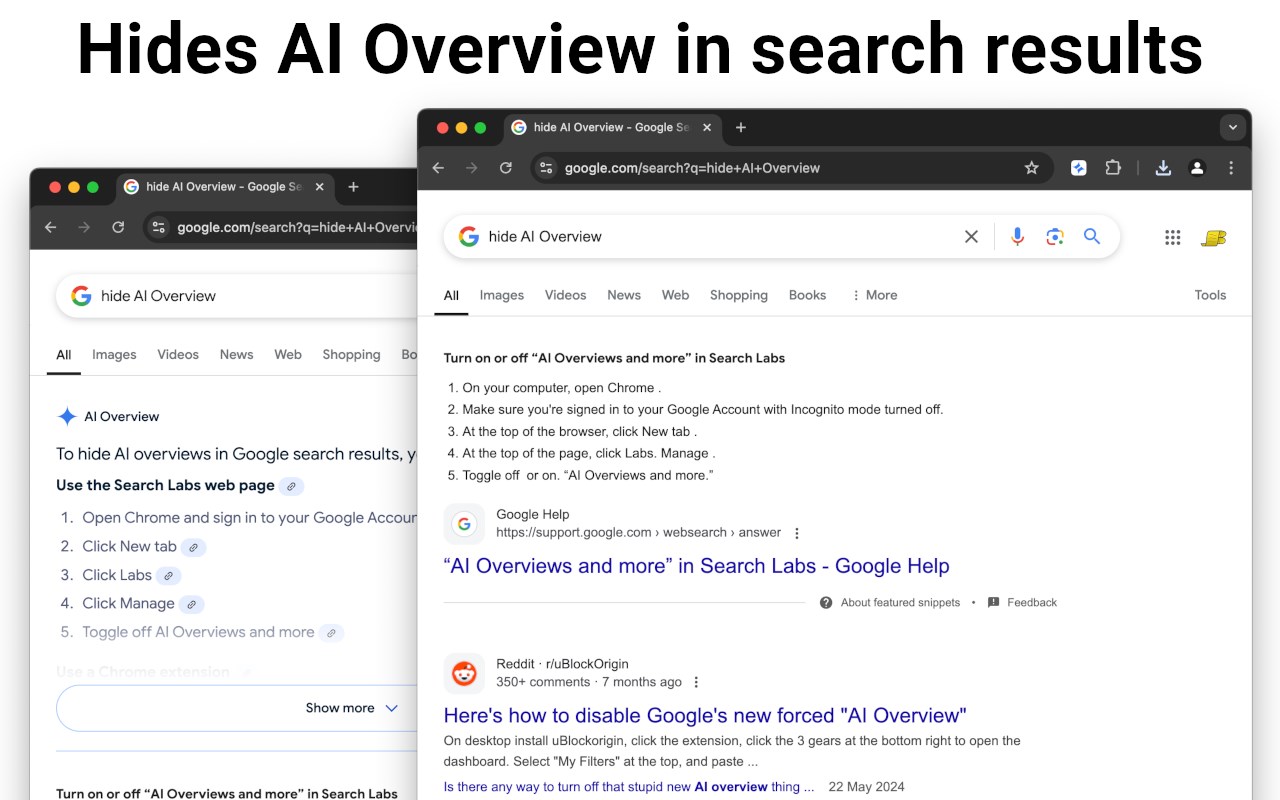Open Reddit favicon of uBlockOrigin result
This screenshot has width=1280, height=800.
point(464,673)
